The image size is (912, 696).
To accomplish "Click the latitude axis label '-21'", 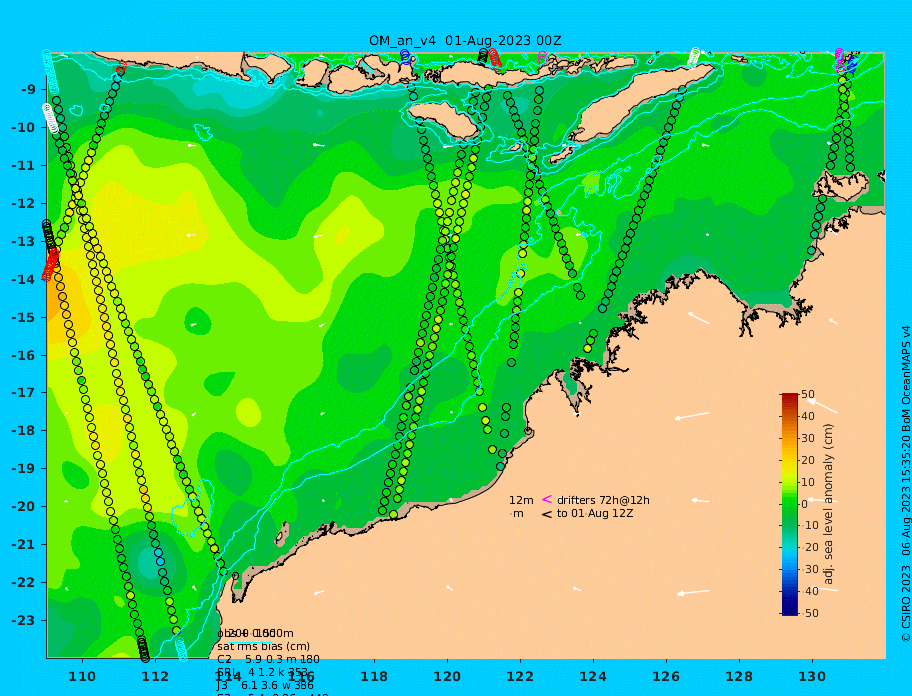I will click(x=23, y=545).
